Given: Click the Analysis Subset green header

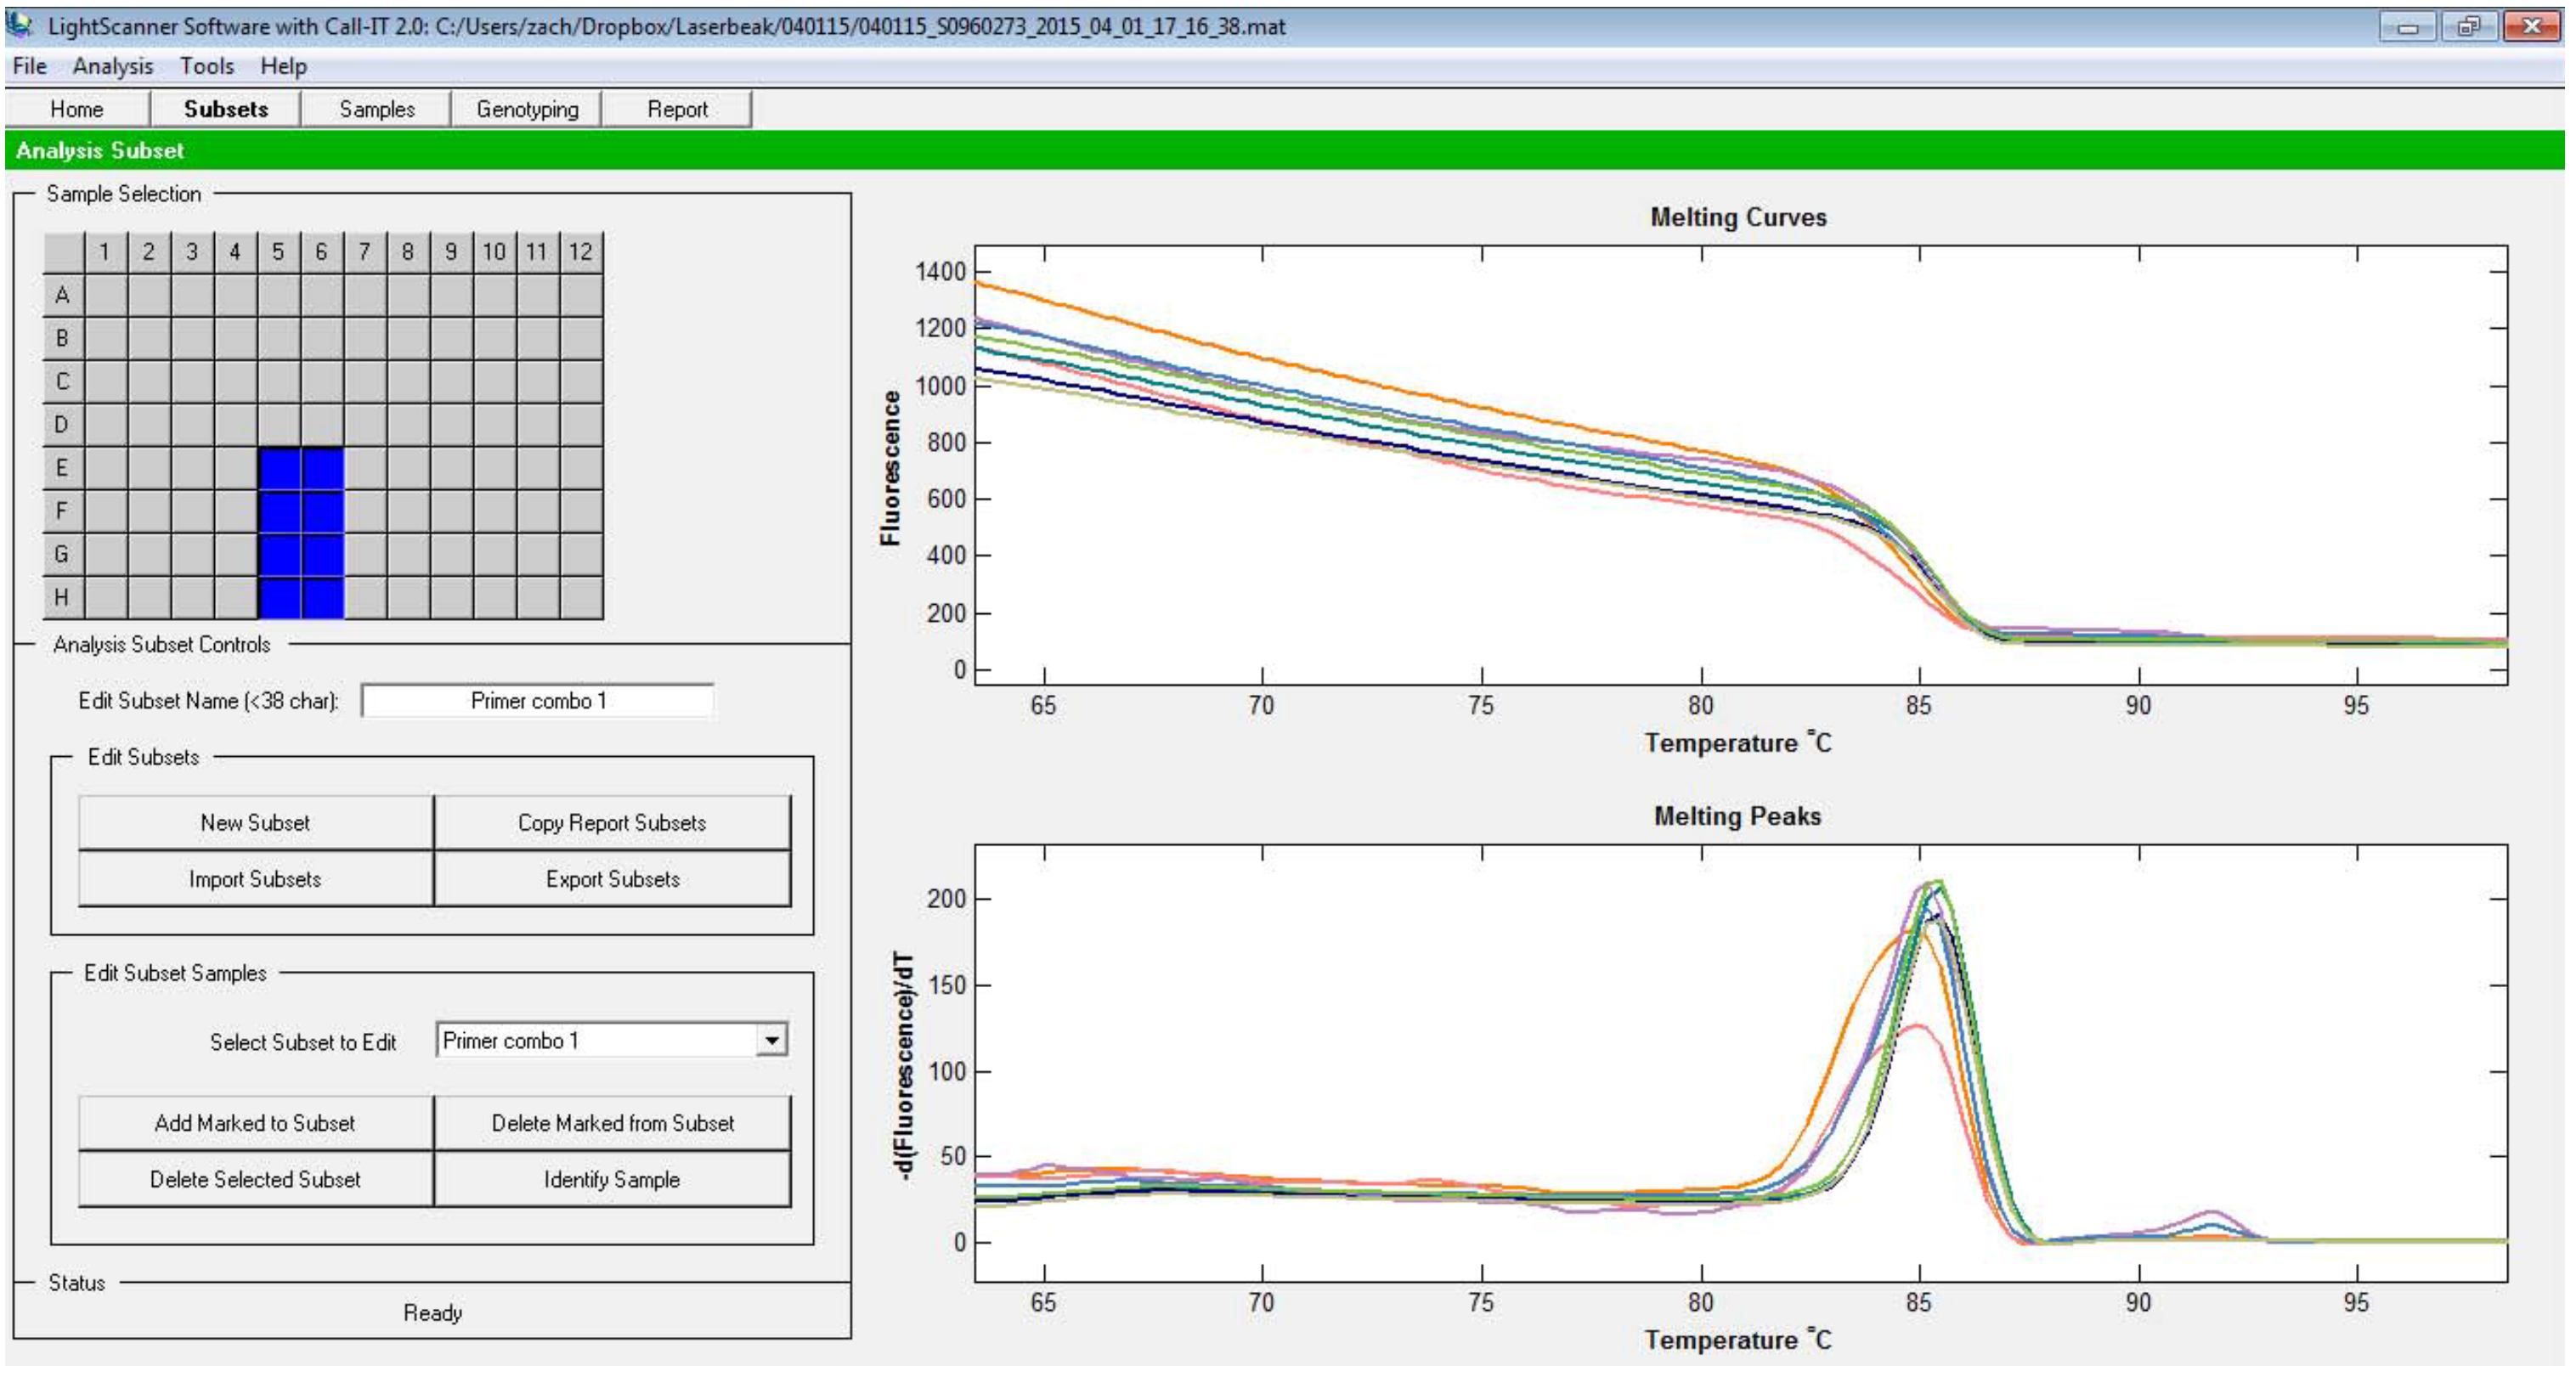Looking at the screenshot, I should click(x=1284, y=150).
